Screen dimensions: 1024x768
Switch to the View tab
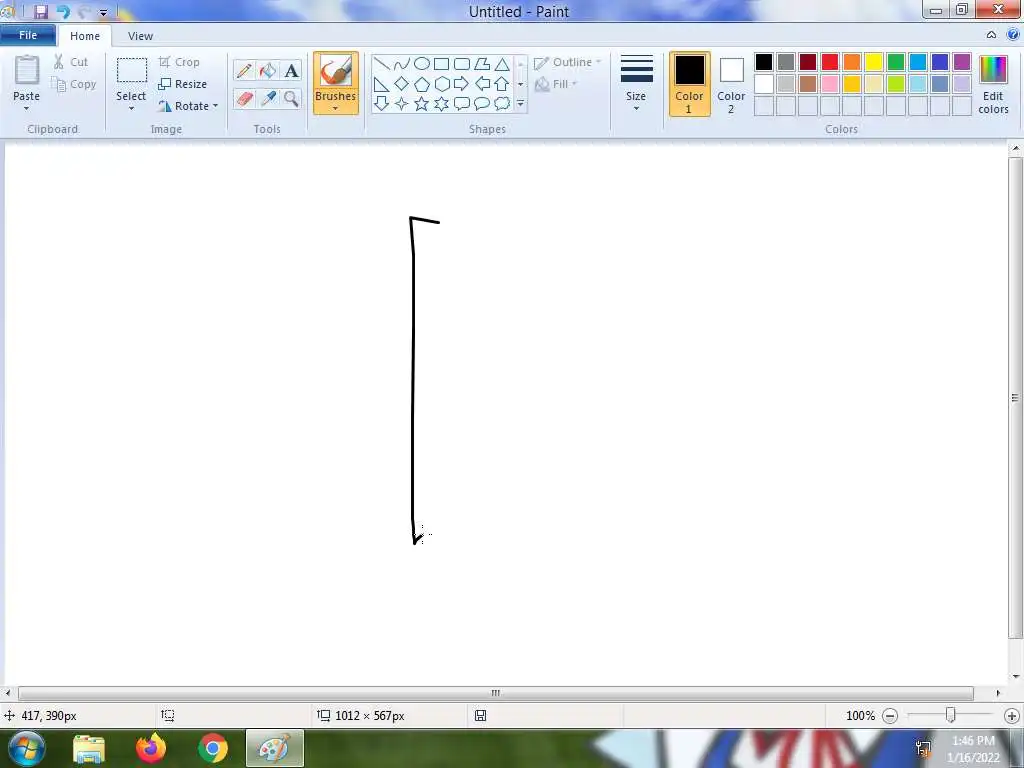pos(140,36)
